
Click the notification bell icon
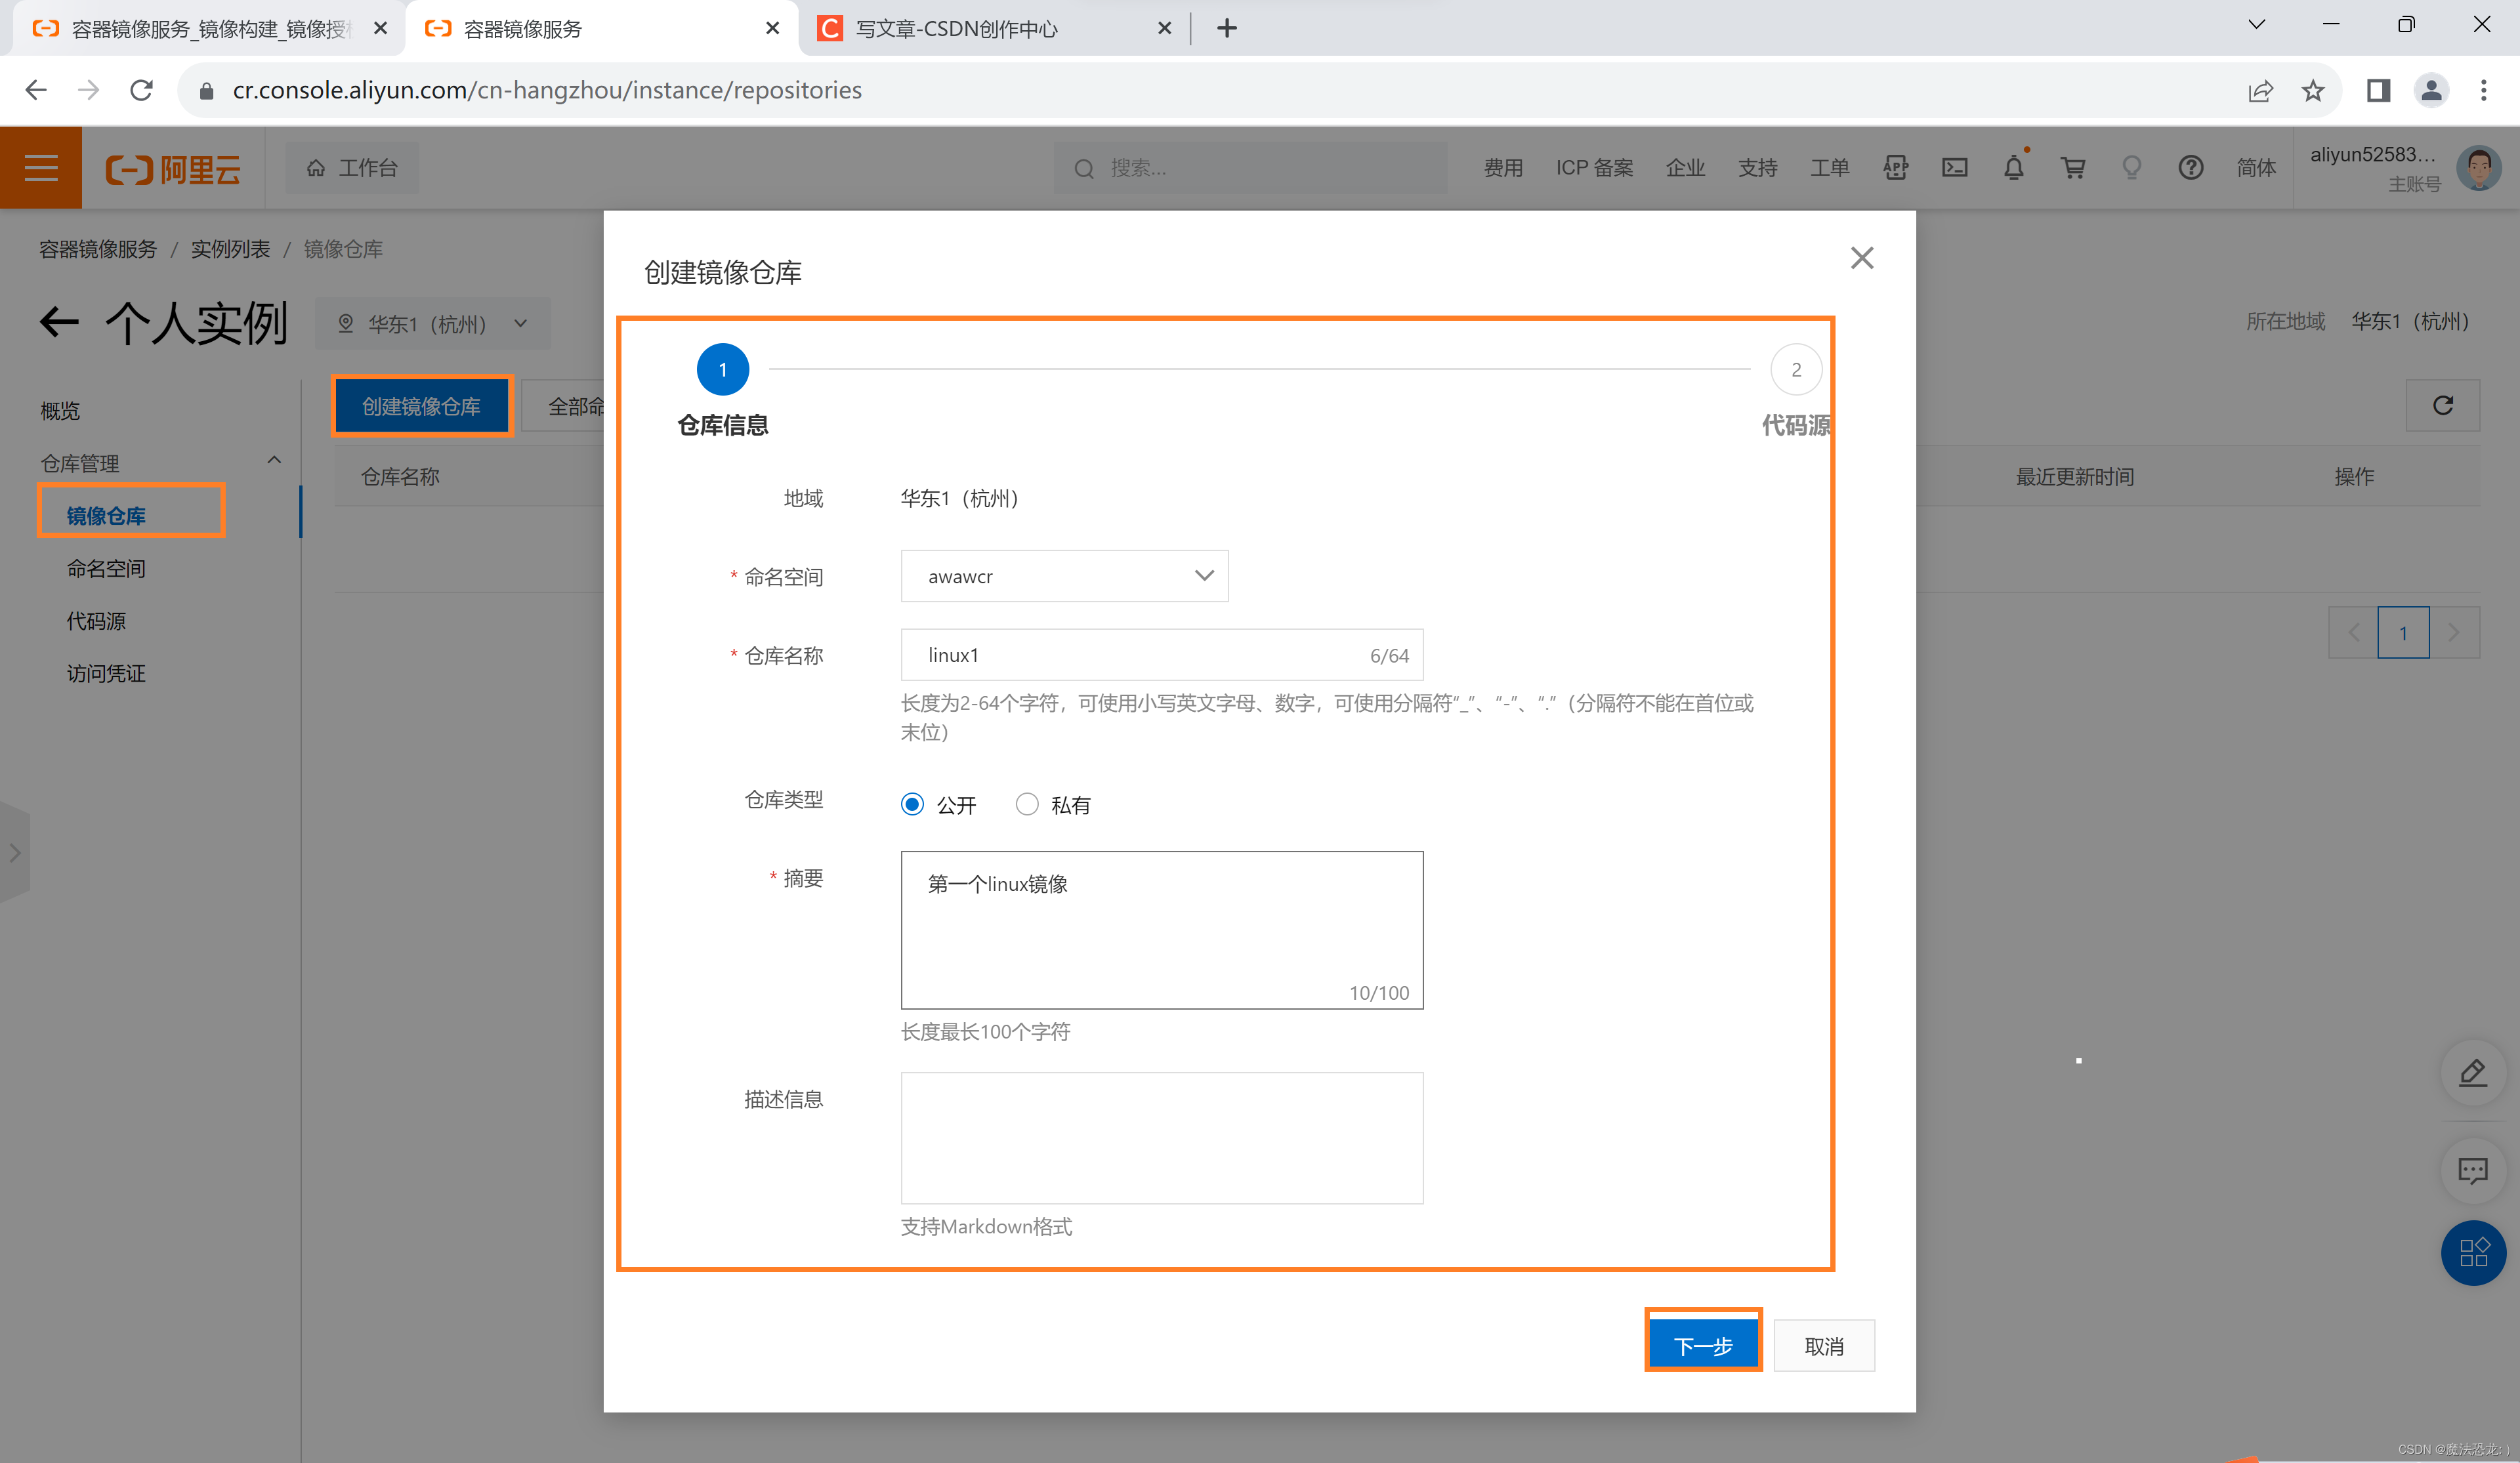click(x=2013, y=168)
